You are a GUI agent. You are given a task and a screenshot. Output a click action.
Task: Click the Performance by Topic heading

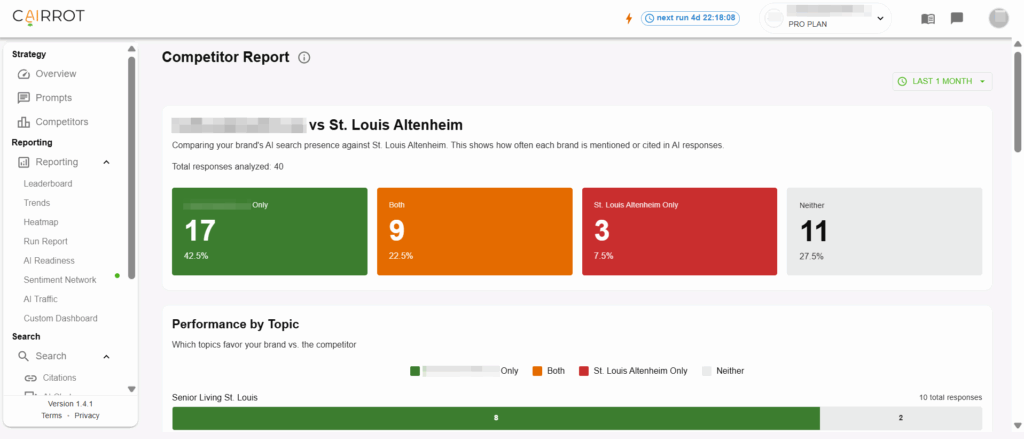click(x=236, y=324)
